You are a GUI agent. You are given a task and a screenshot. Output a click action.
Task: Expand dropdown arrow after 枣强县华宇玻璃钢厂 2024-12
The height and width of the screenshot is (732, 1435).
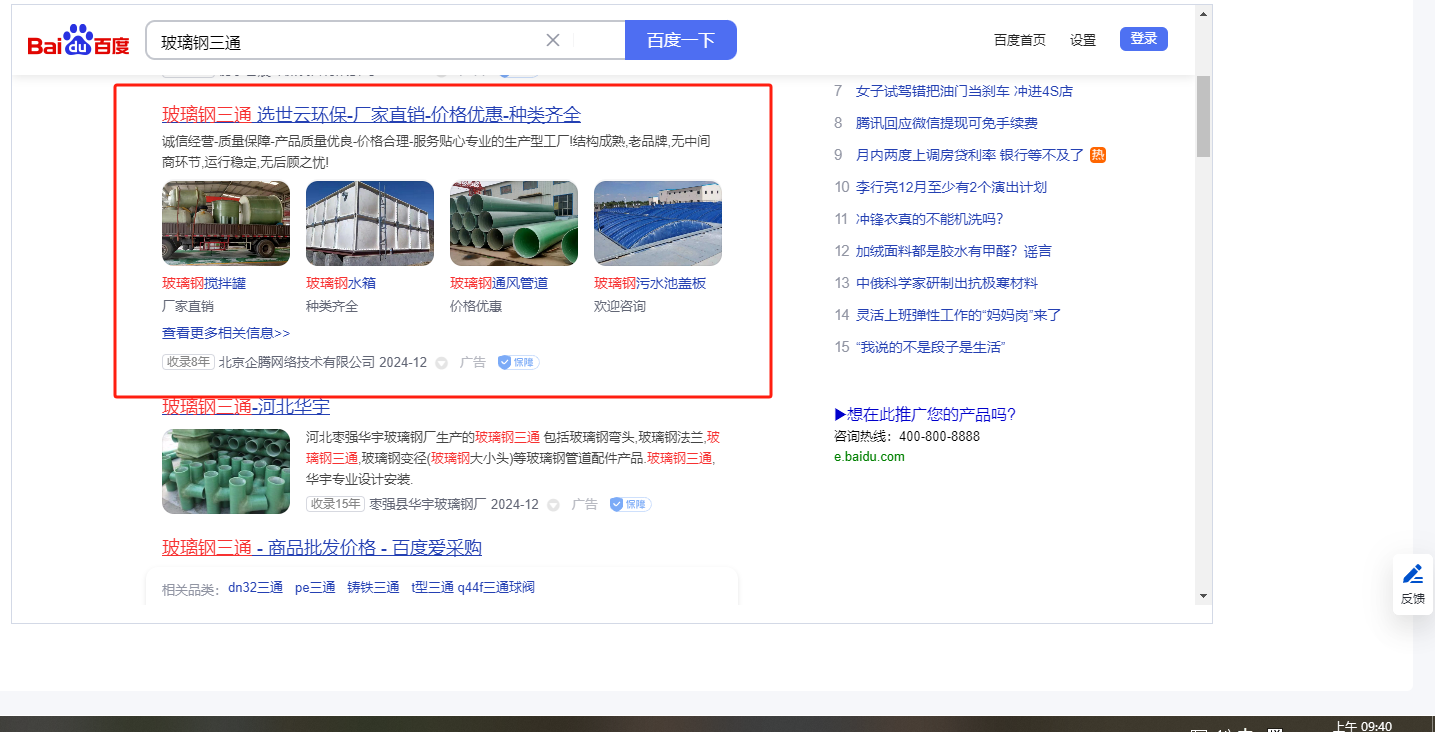pos(554,505)
